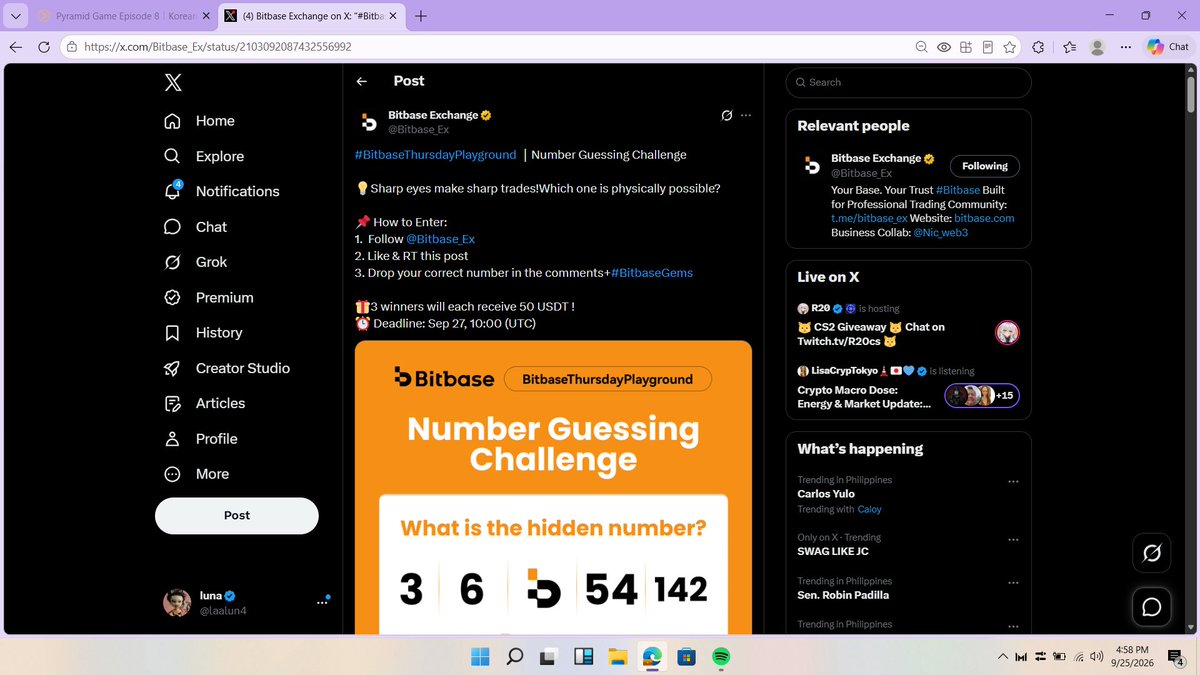1200x675 pixels.
Task: Expand the system tray hidden icons chevron
Action: (x=1003, y=657)
